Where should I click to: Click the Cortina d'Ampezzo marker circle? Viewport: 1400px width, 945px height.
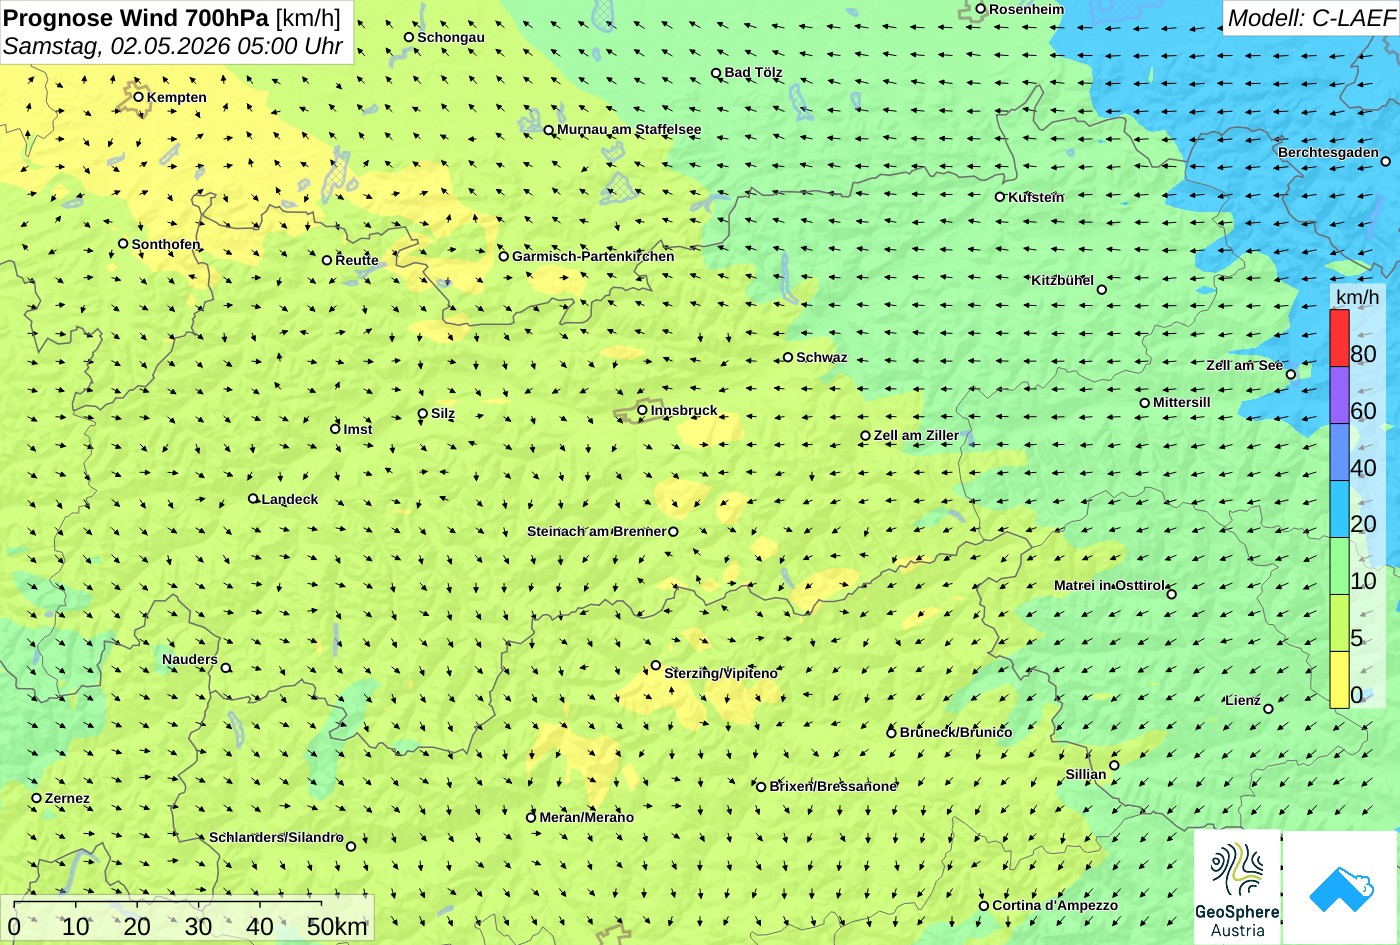point(984,906)
